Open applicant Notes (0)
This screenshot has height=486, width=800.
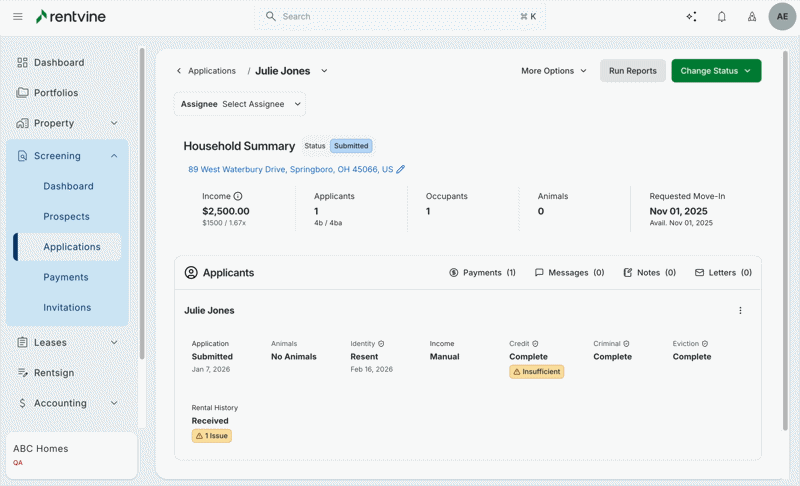click(649, 272)
